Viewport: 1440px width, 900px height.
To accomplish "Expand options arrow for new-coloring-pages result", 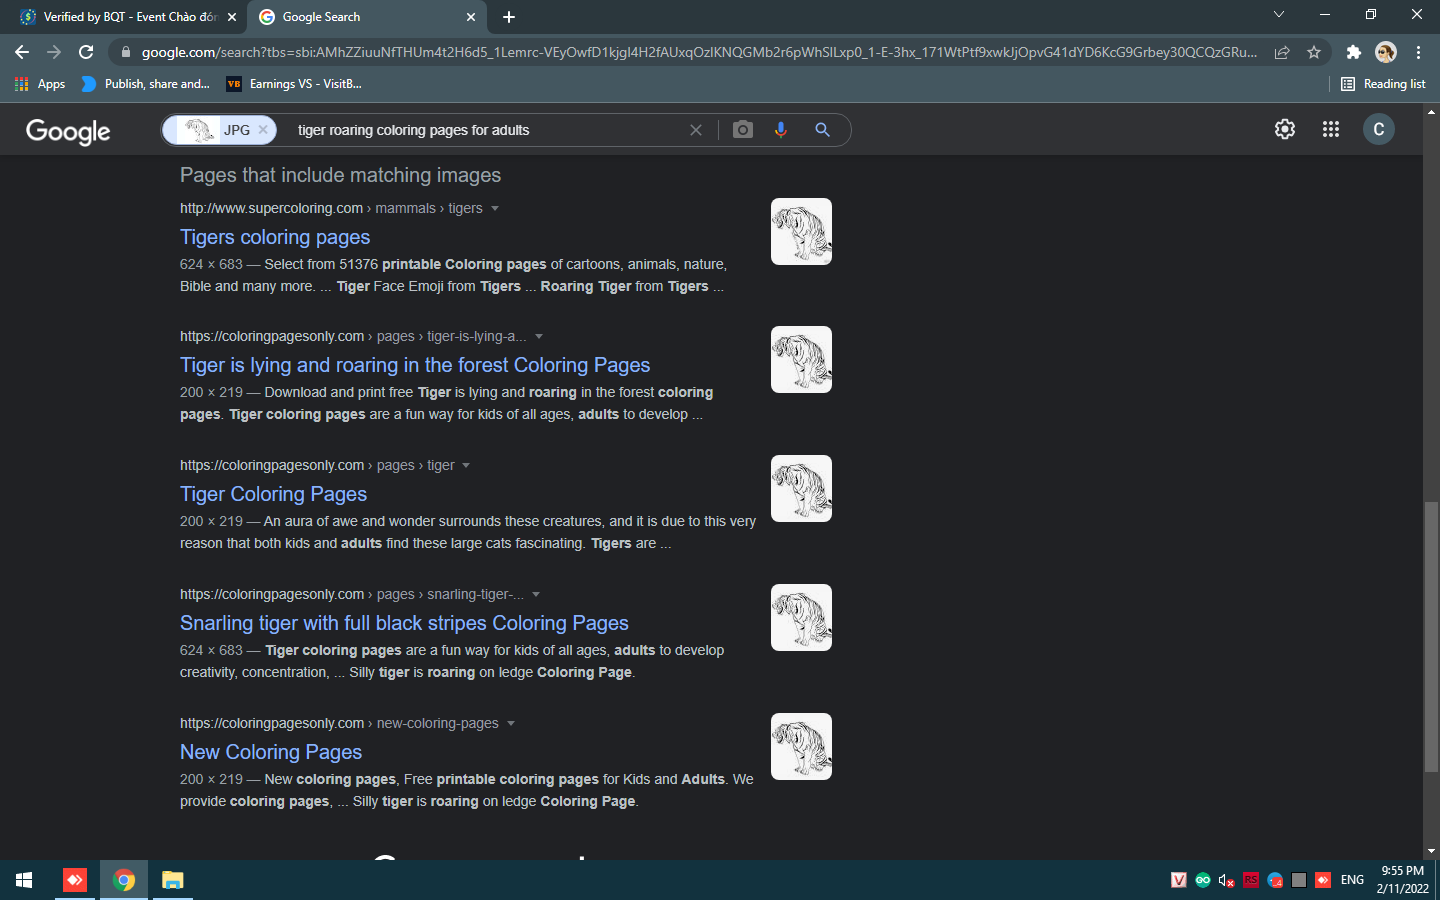I will [x=511, y=724].
